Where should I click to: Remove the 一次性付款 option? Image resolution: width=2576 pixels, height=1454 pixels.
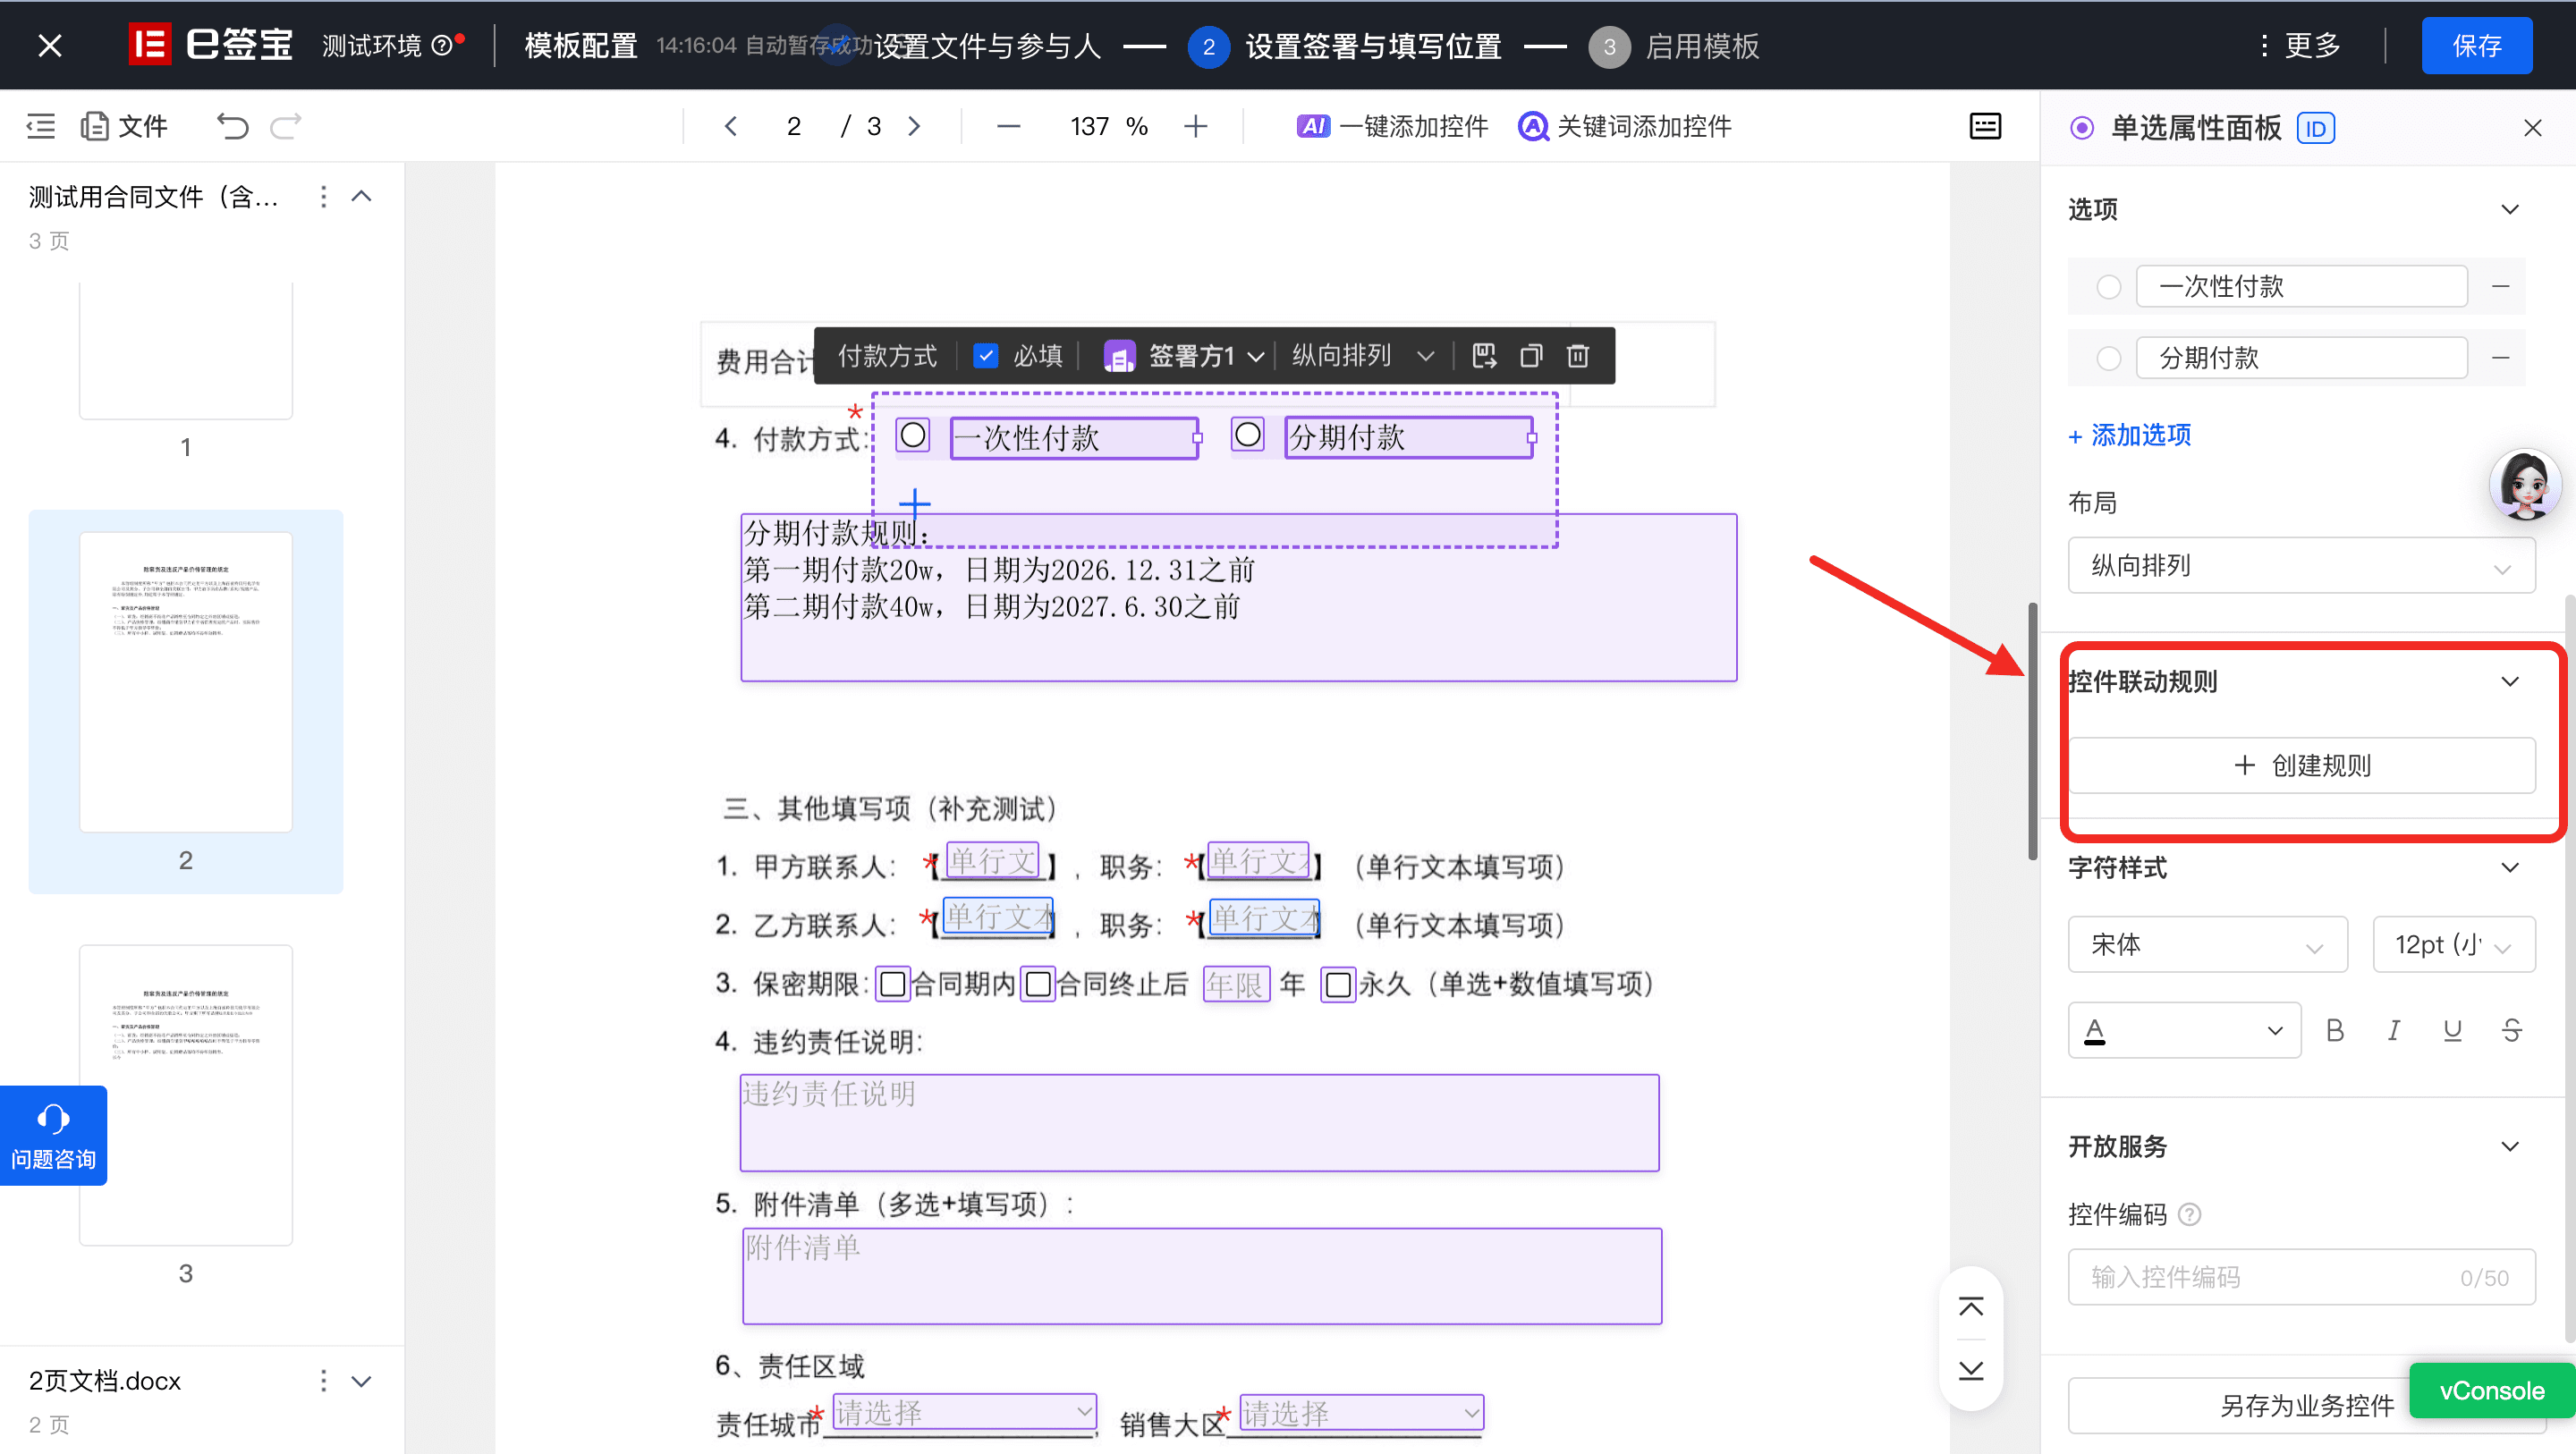point(2501,287)
